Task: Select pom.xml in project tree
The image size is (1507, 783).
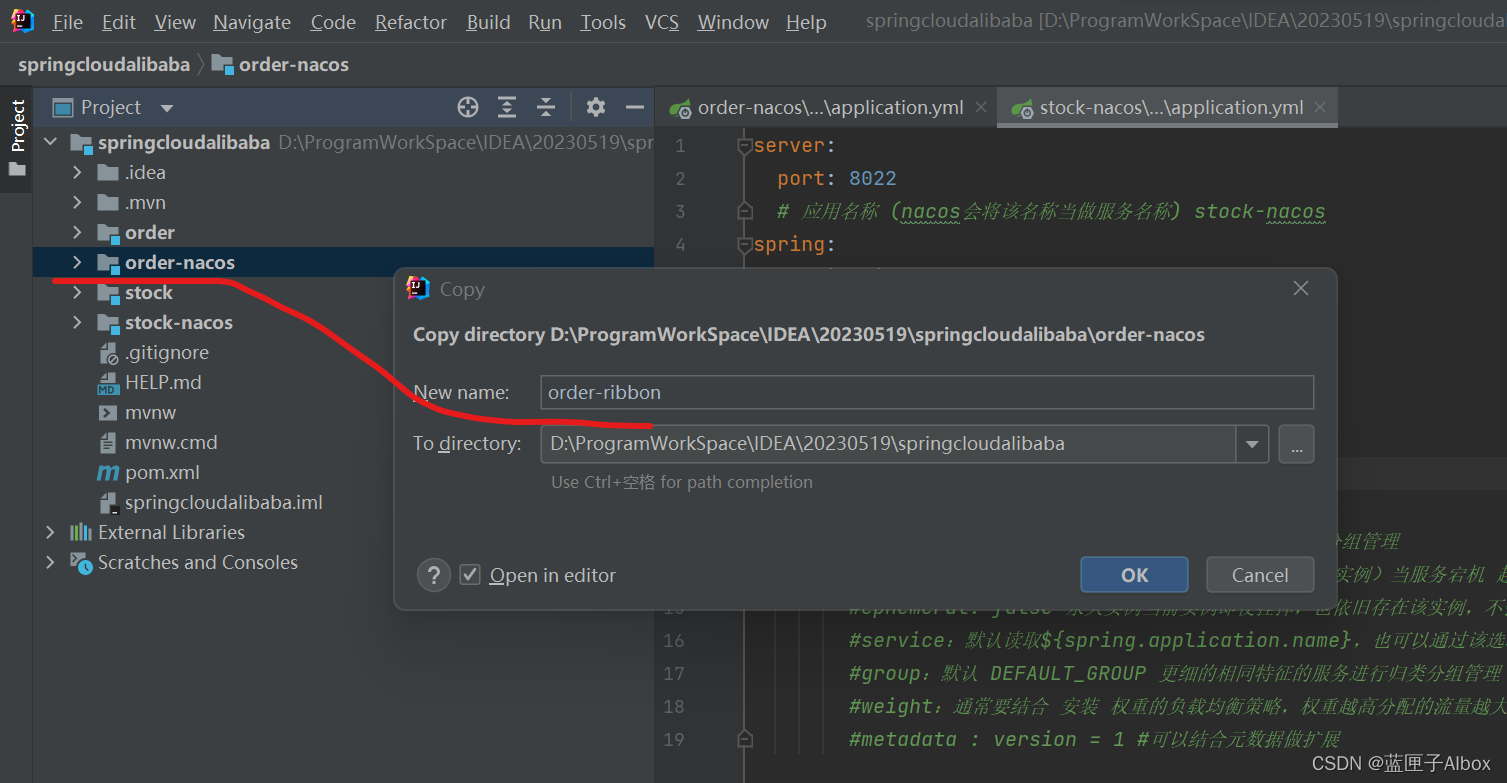Action: [162, 472]
